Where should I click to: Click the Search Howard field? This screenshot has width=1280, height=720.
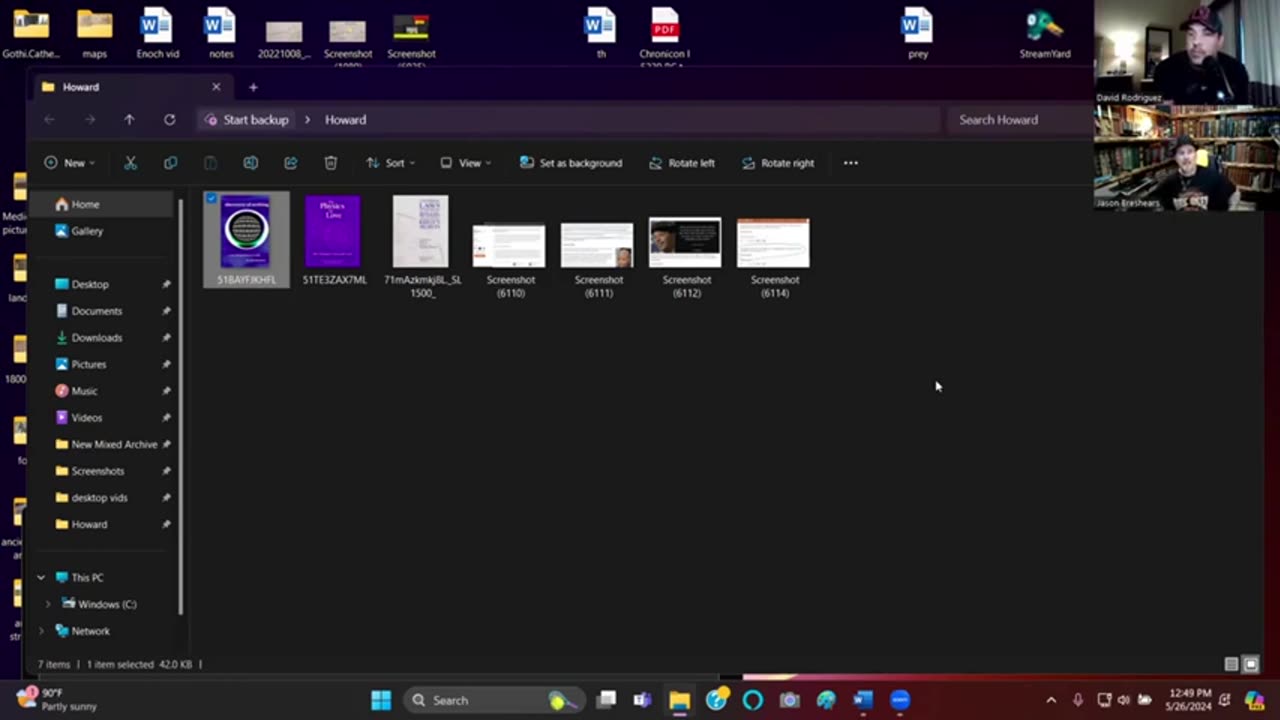1020,120
